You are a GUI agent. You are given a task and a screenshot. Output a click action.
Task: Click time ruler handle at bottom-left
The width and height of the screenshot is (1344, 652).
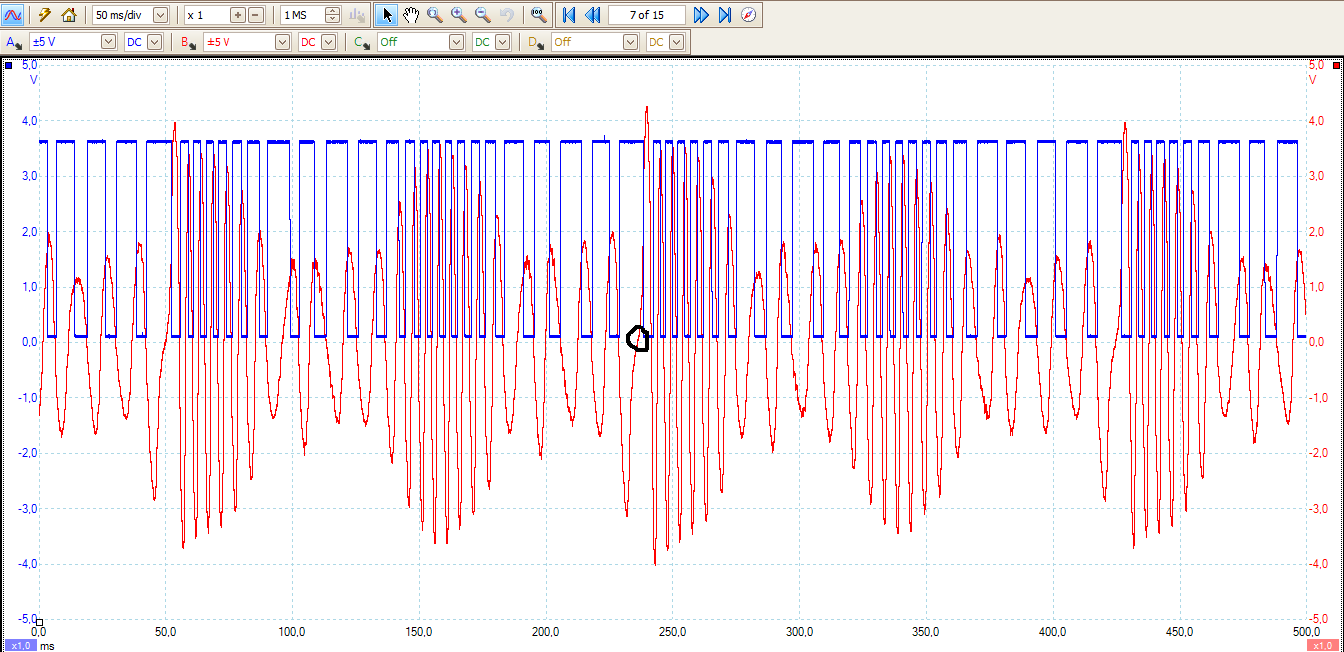pos(40,622)
